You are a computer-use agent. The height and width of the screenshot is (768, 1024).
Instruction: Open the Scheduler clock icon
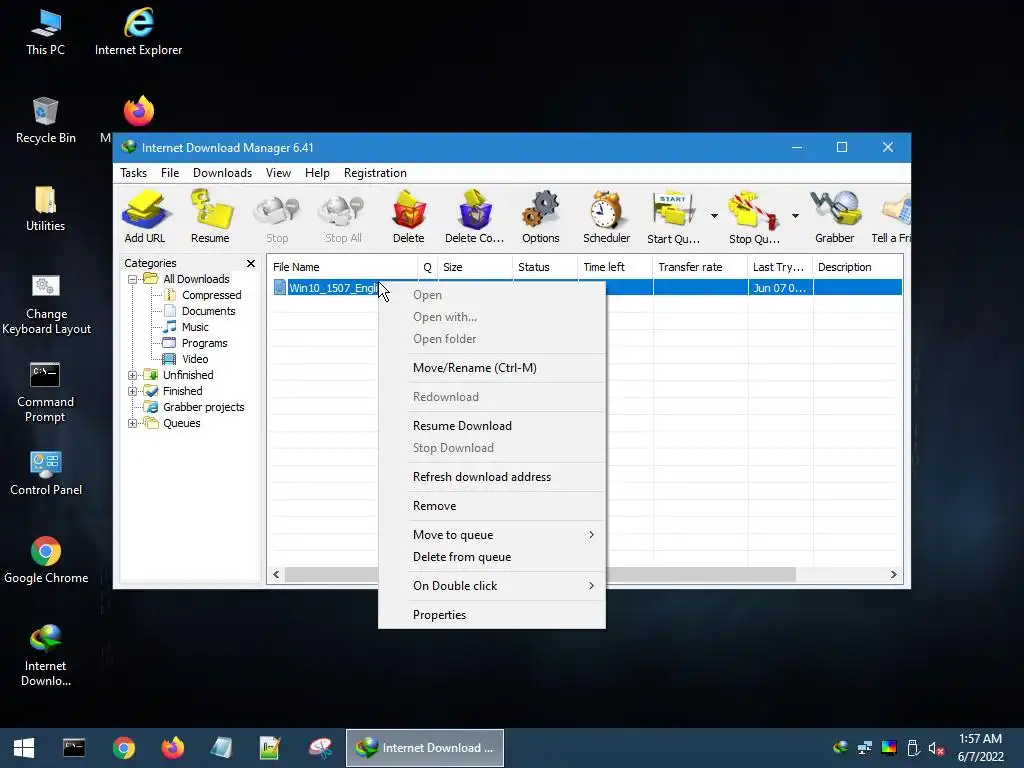(x=607, y=216)
